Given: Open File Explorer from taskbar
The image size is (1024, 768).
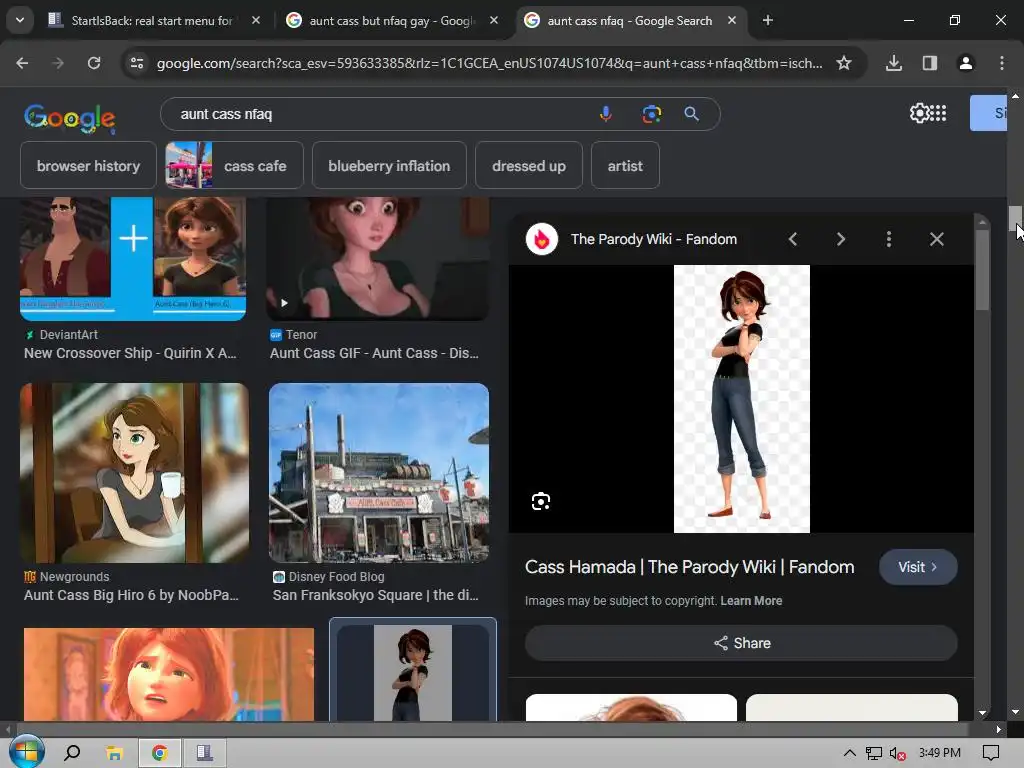Looking at the screenshot, I should [x=114, y=753].
